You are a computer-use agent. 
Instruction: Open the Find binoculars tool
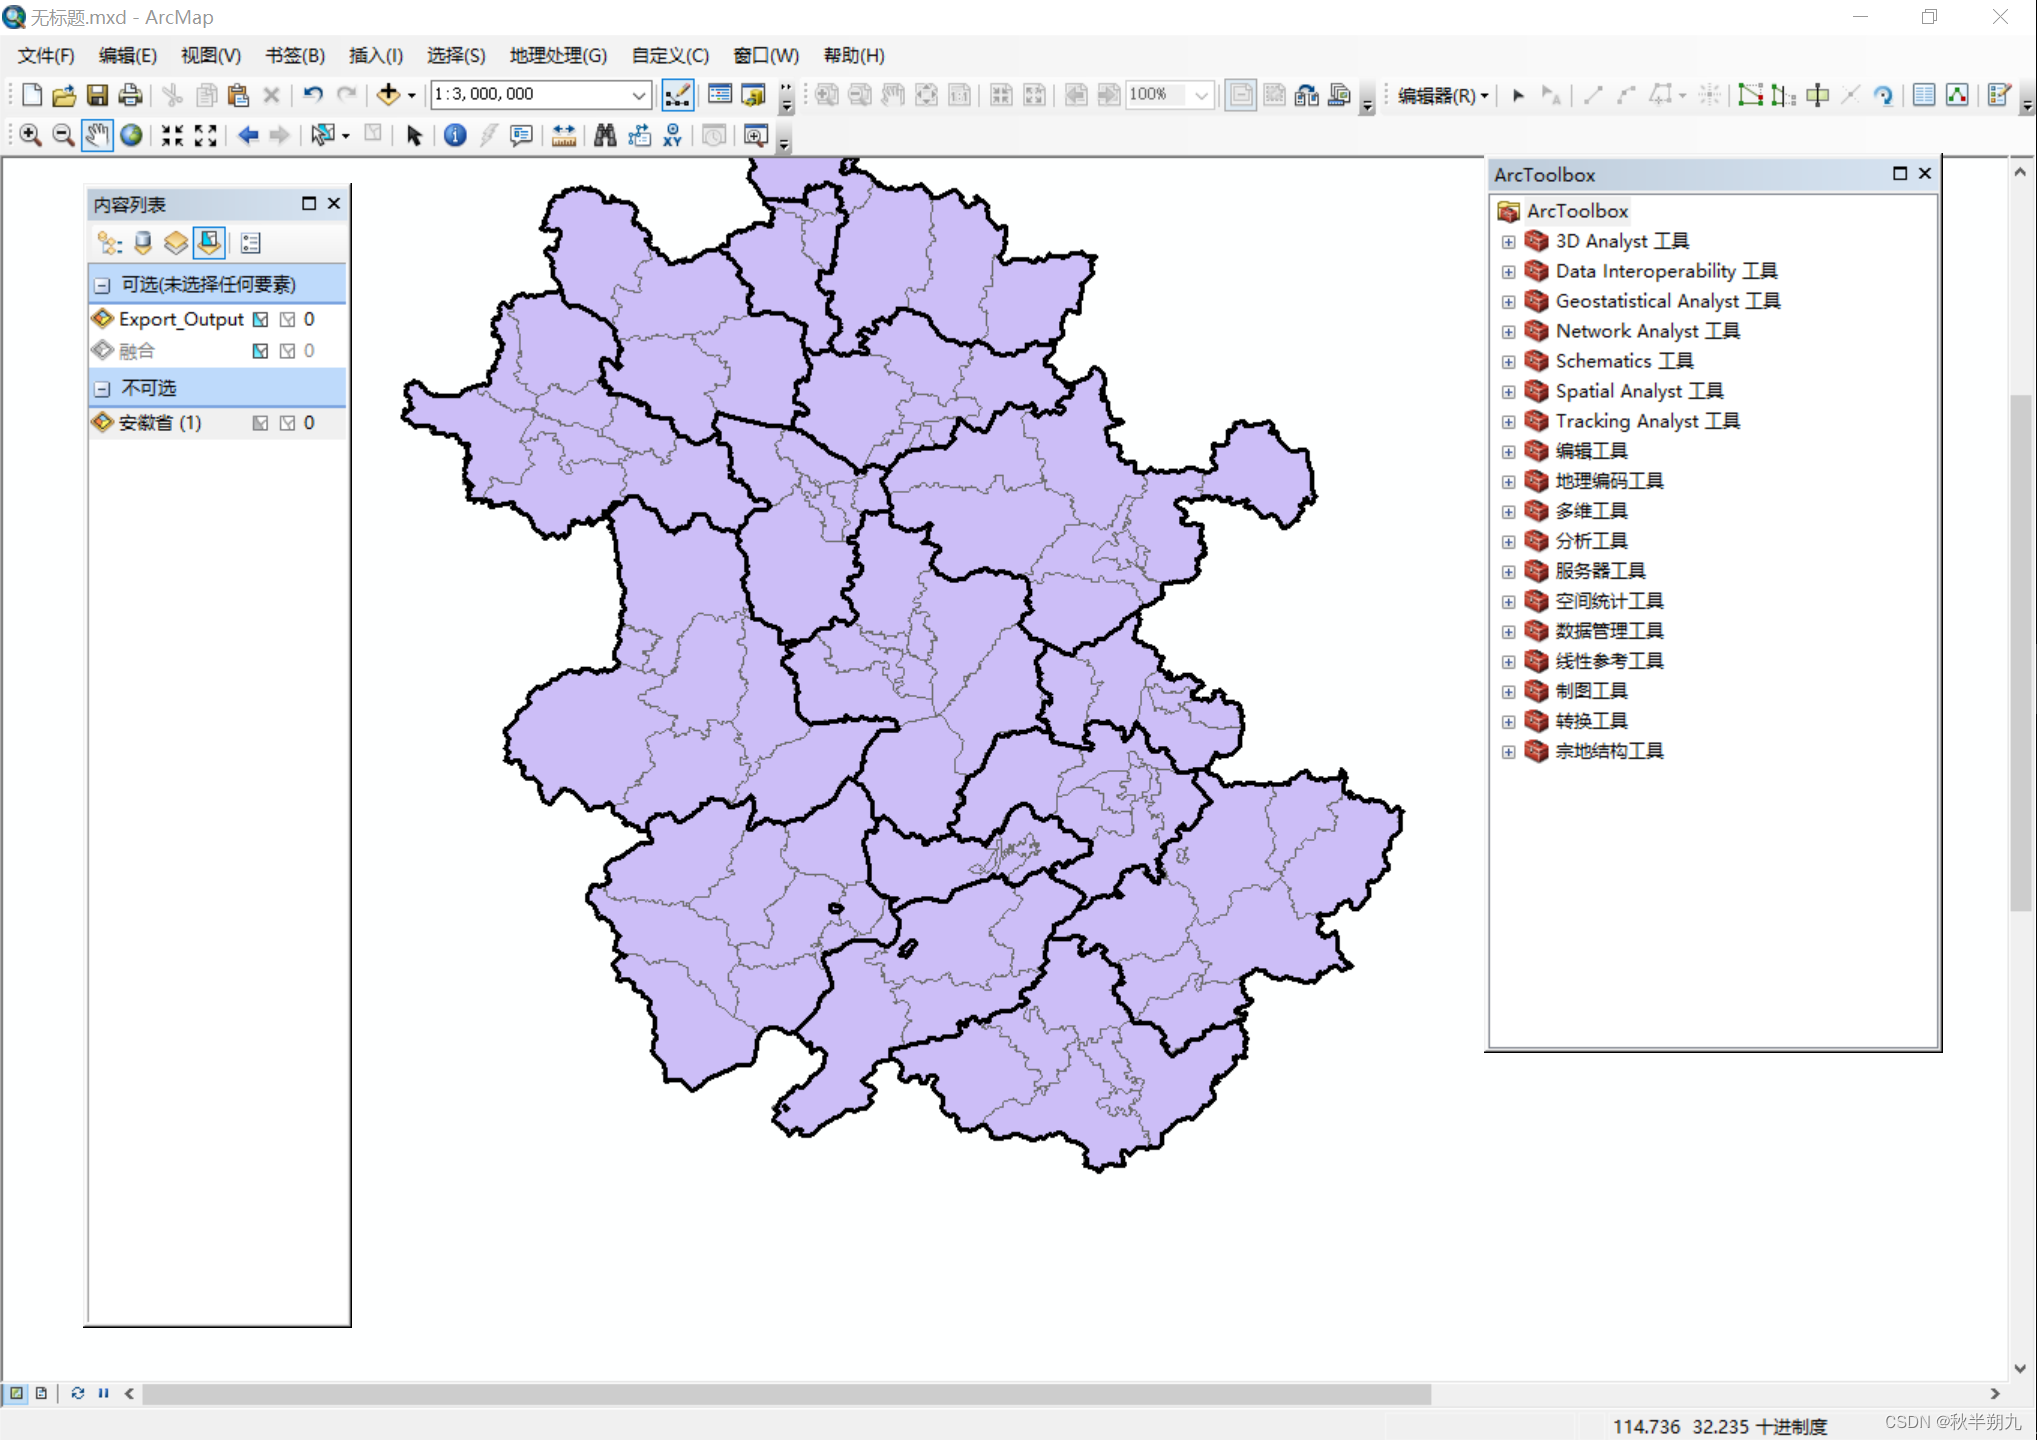tap(605, 135)
